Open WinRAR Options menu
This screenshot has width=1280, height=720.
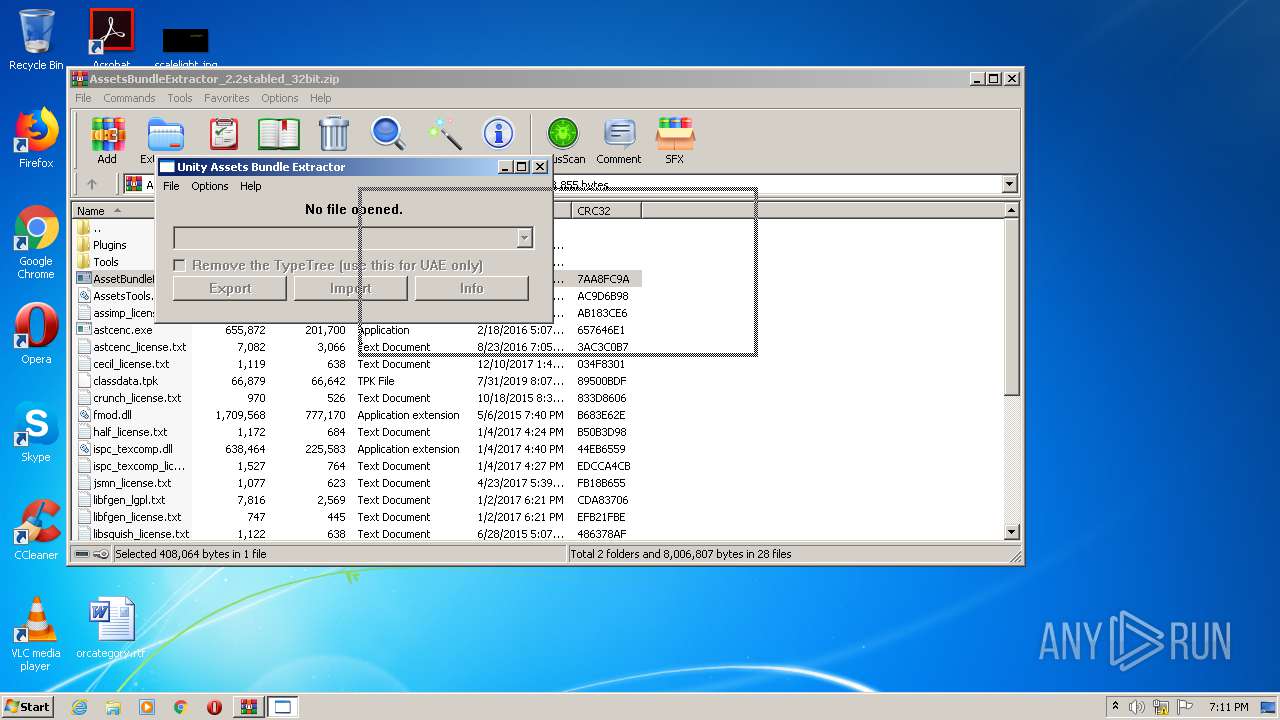(x=280, y=98)
